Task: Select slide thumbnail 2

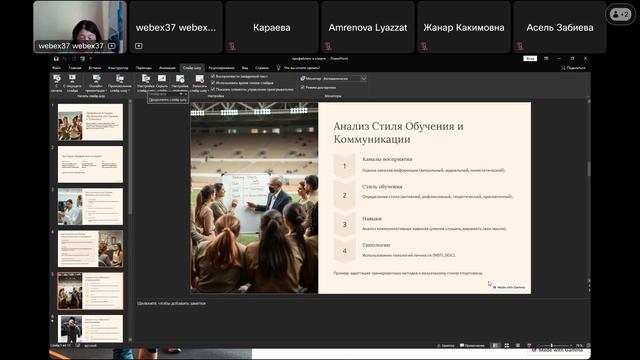Action: pyautogui.click(x=90, y=164)
